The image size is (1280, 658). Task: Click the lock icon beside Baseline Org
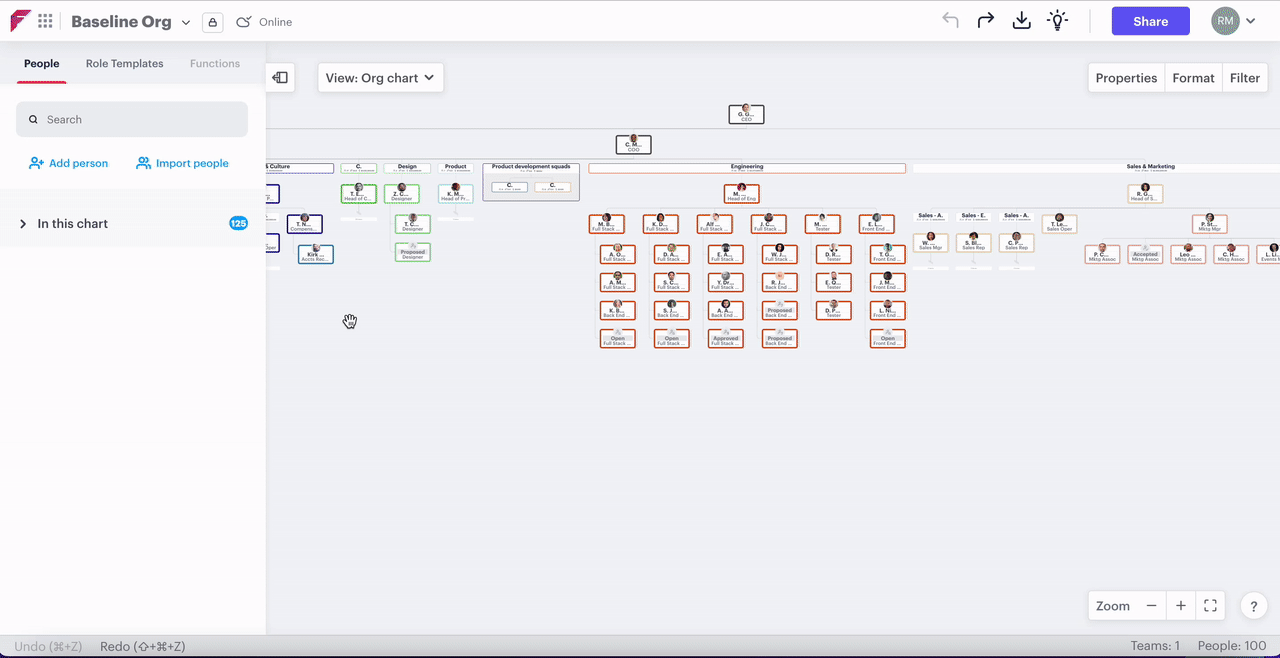tap(212, 22)
